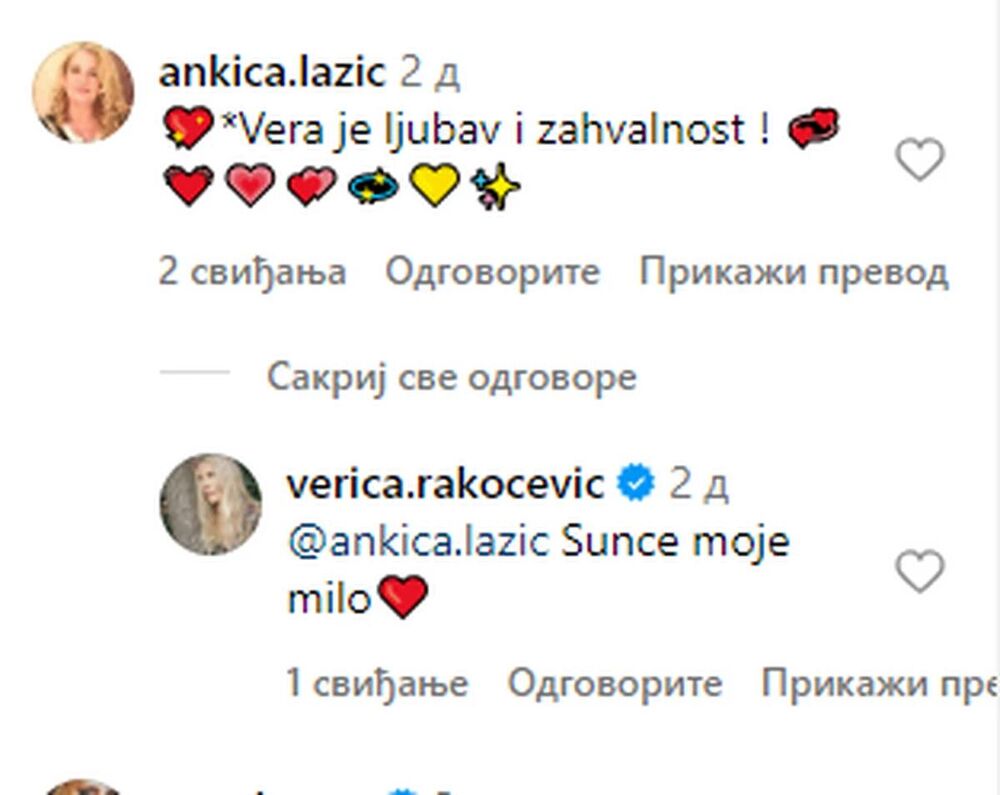The width and height of the screenshot is (1000, 795).
Task: Open verica.rakocevic's profile picture
Action: pyautogui.click(x=211, y=504)
